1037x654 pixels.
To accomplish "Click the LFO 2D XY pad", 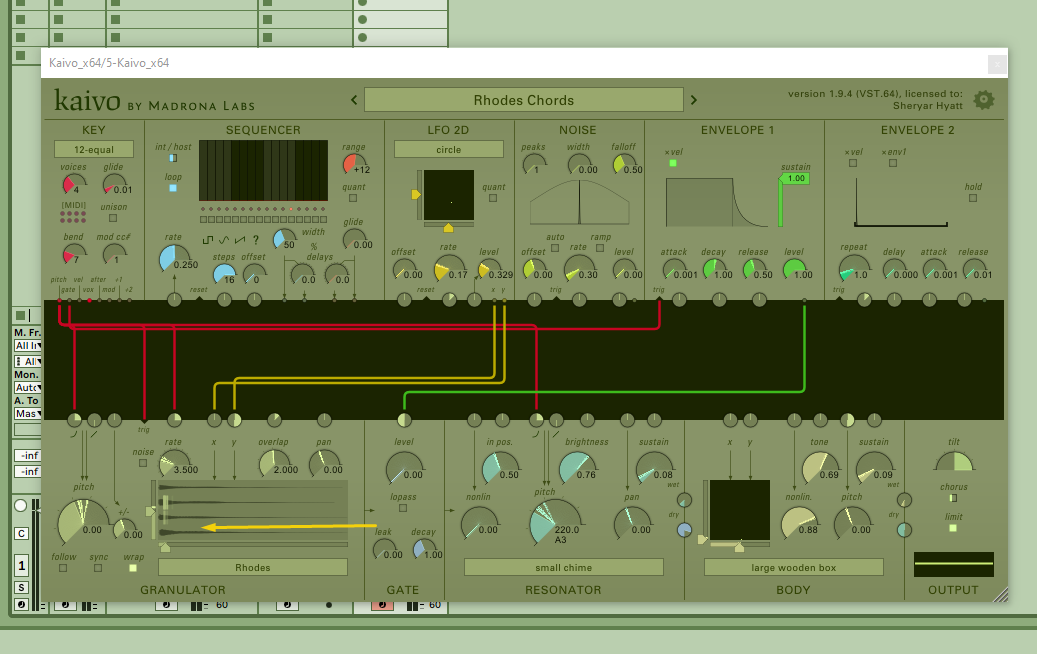I will [449, 195].
